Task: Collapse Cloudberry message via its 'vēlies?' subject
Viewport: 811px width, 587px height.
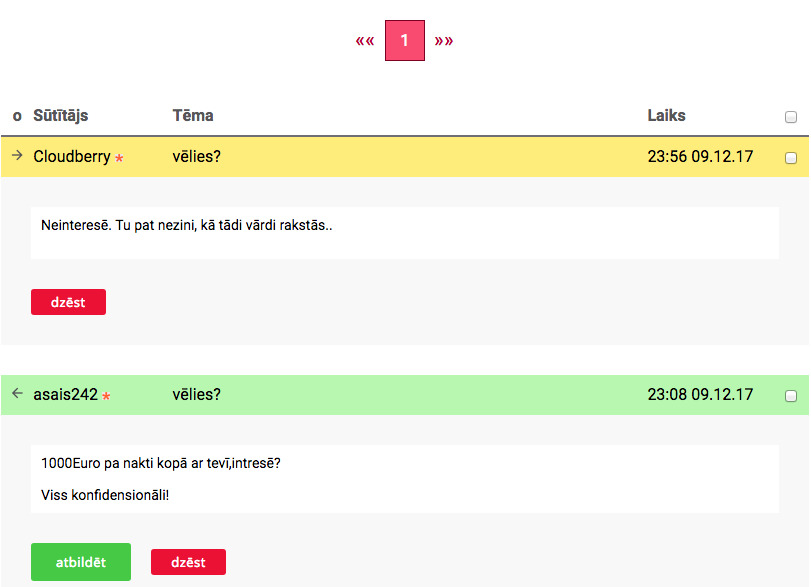Action: [196, 157]
